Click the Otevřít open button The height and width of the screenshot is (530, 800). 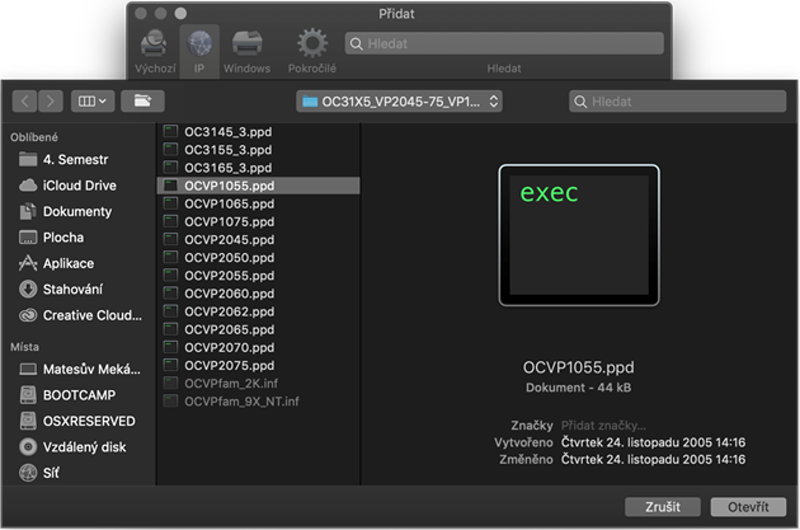point(748,507)
